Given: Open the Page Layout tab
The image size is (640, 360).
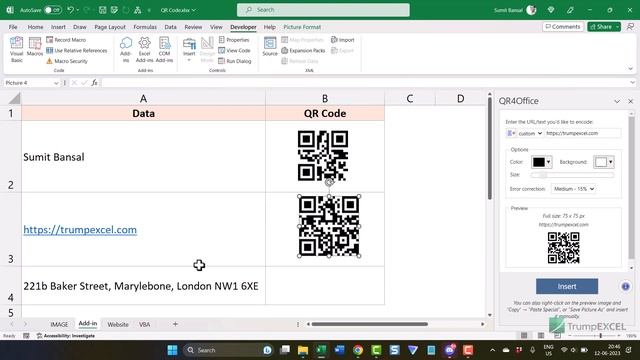Looking at the screenshot, I should (110, 27).
